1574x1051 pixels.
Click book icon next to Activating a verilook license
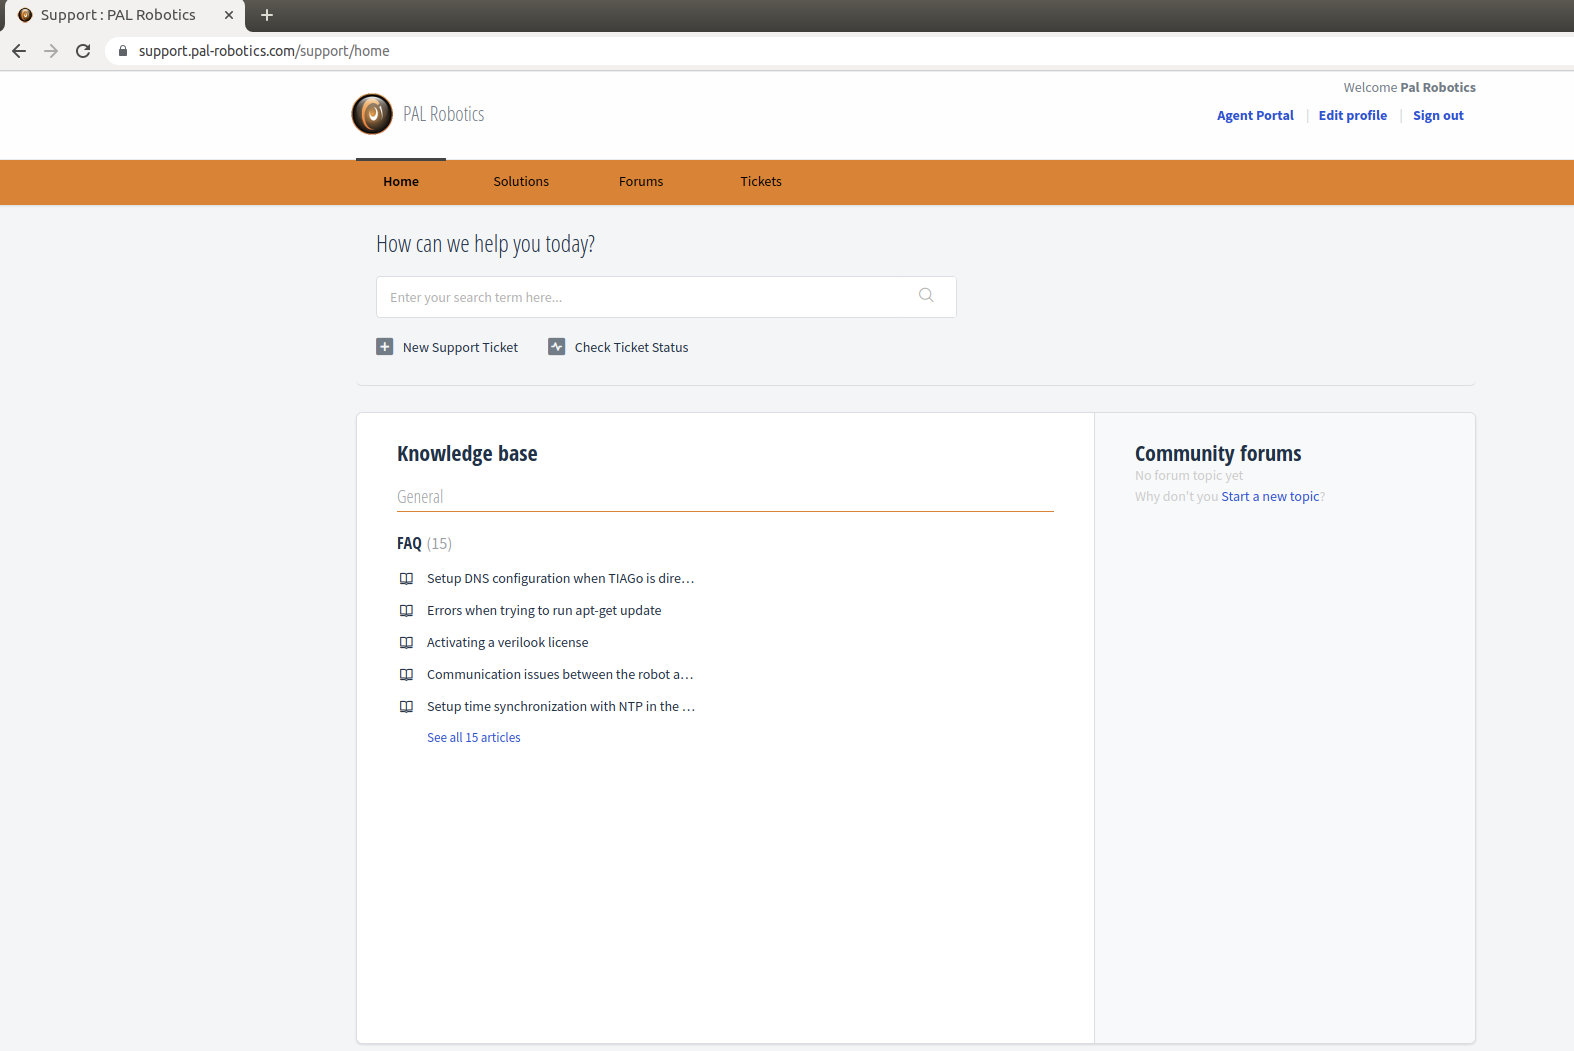[x=406, y=643]
